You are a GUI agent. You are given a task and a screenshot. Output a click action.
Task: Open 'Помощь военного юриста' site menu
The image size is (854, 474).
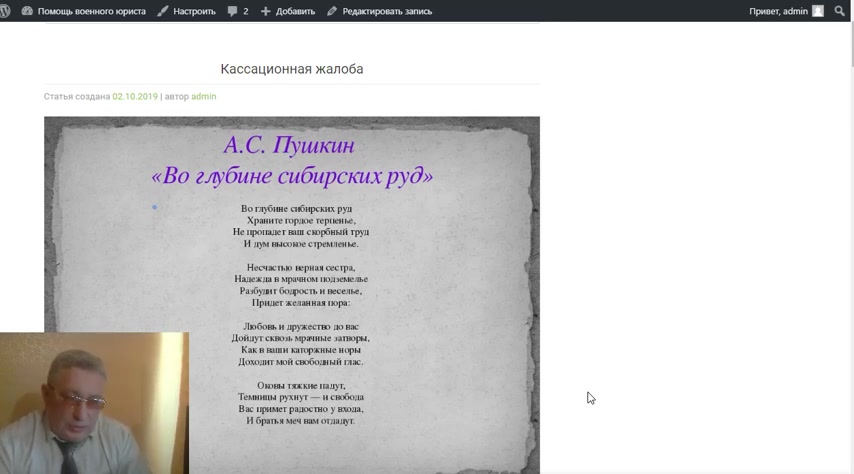[92, 11]
